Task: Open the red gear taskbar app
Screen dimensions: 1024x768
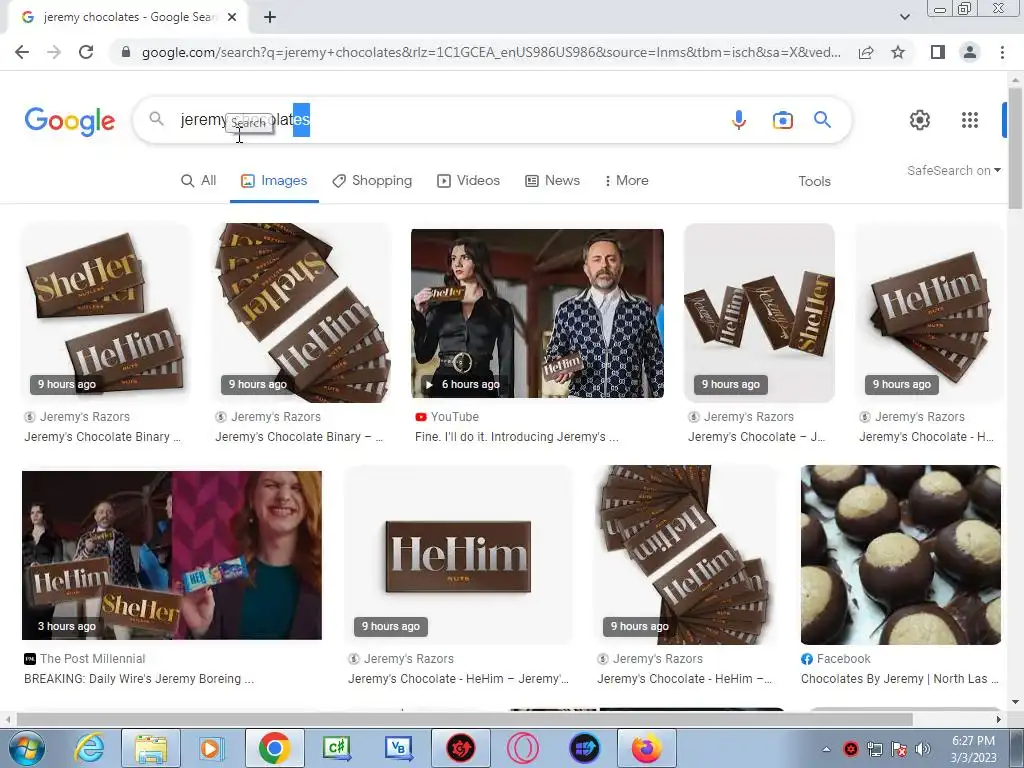Action: (x=460, y=748)
